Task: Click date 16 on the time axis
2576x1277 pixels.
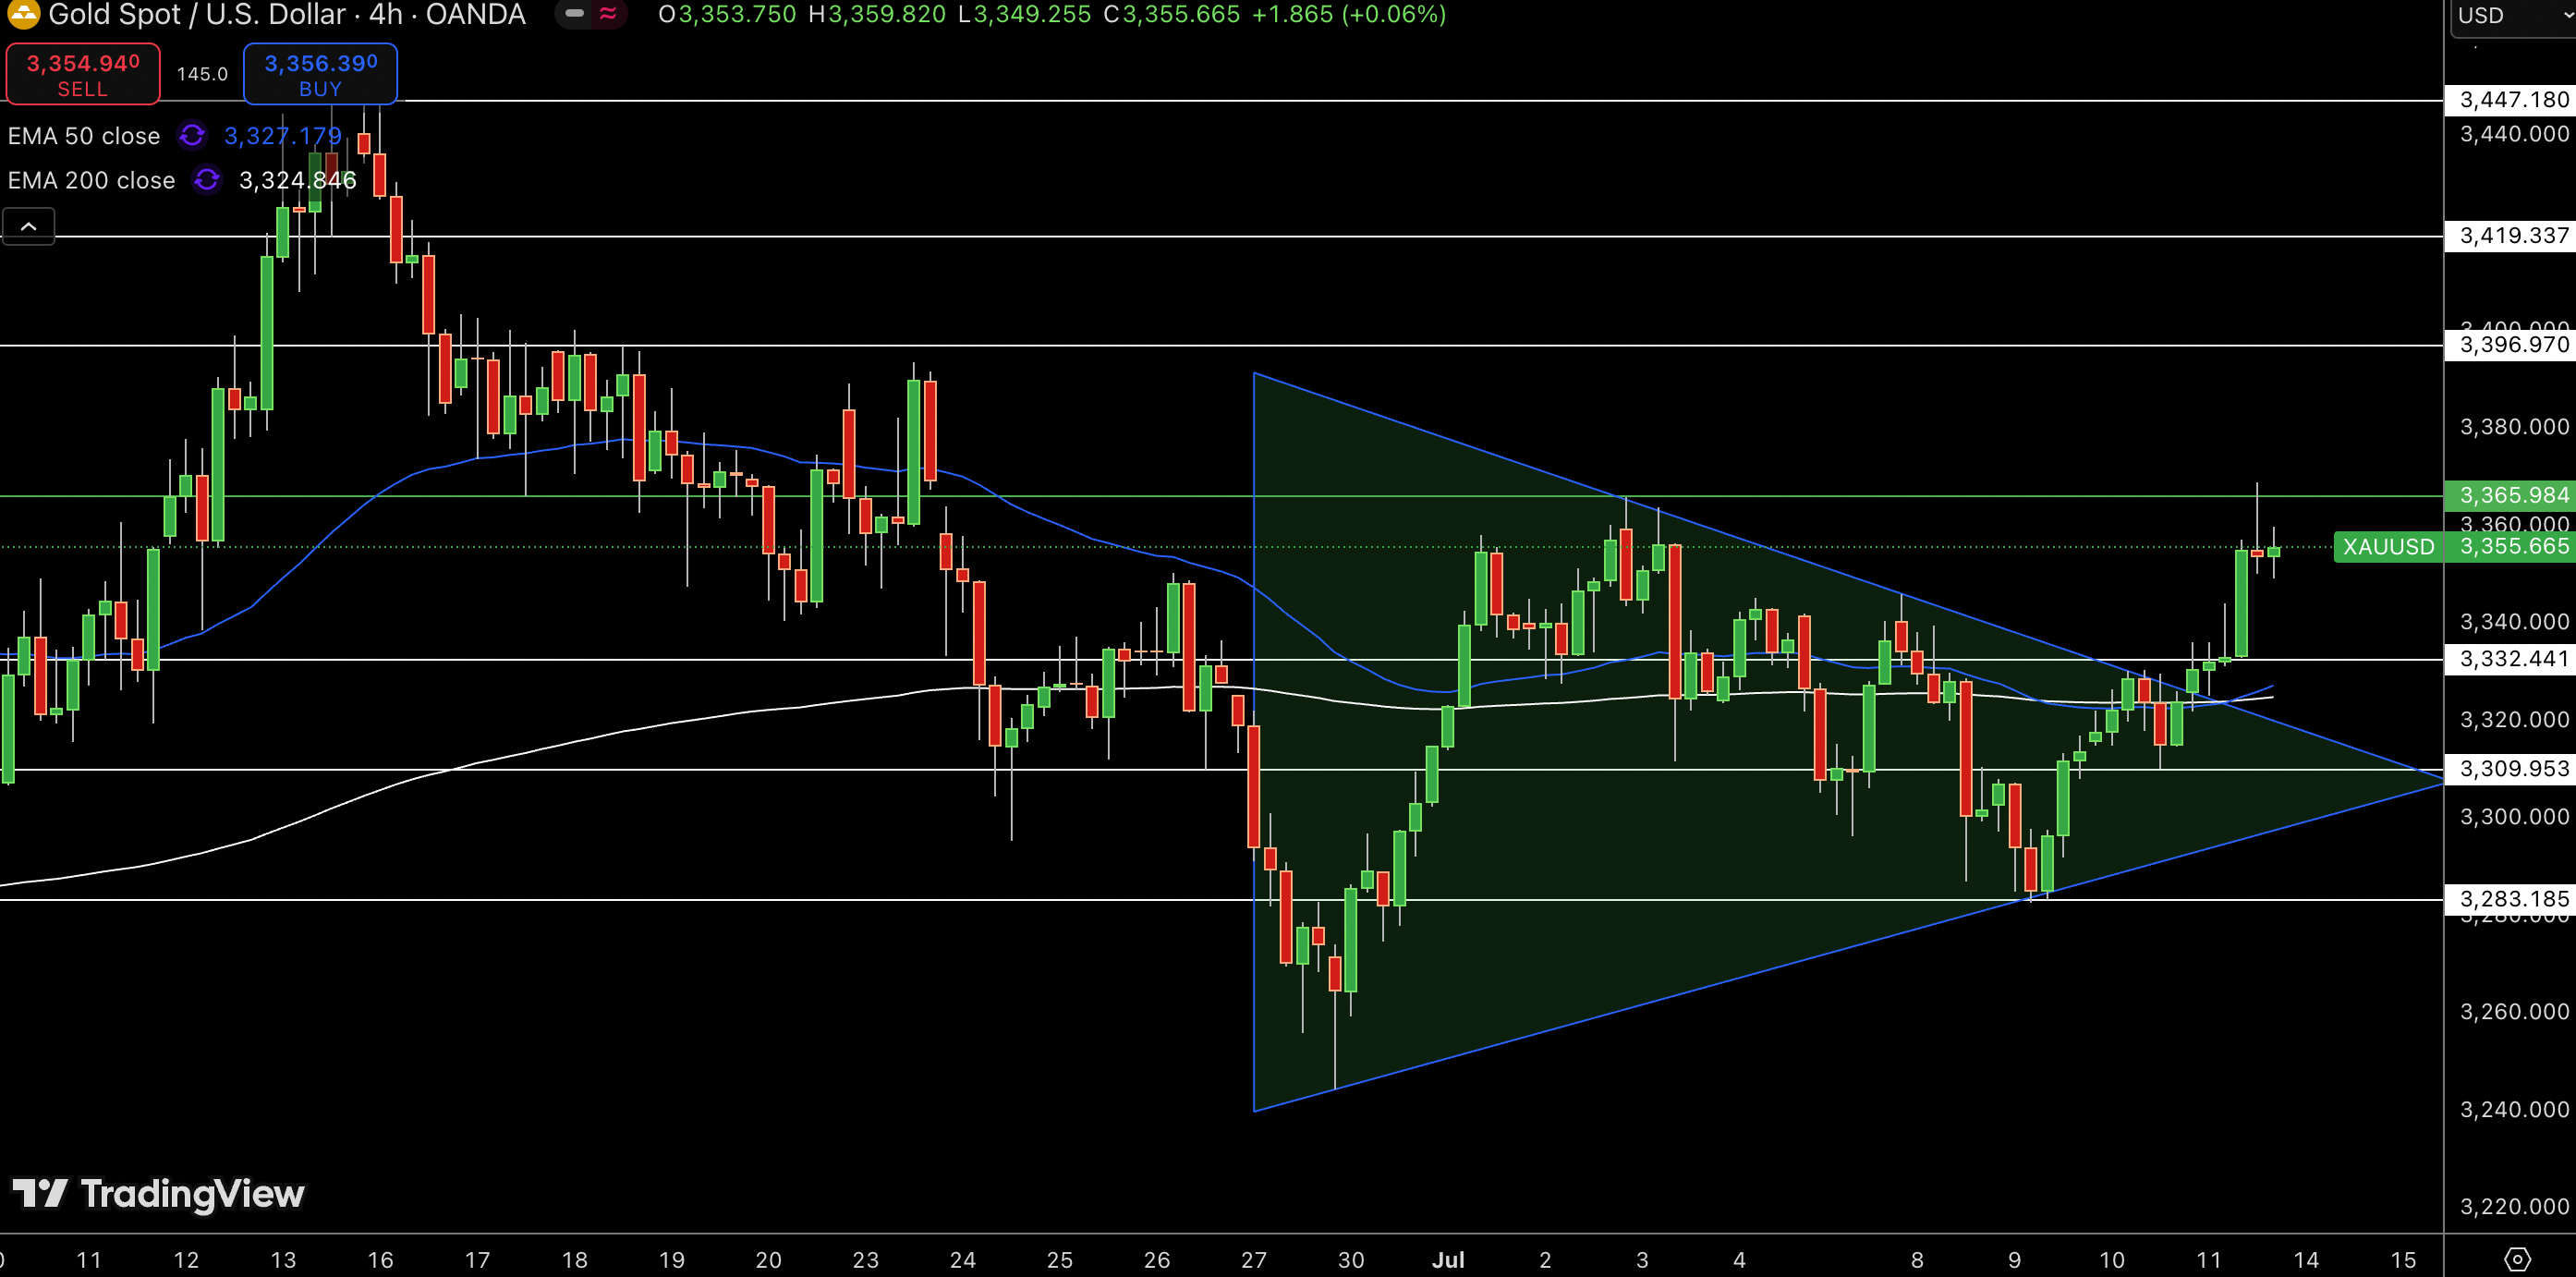Action: click(380, 1260)
